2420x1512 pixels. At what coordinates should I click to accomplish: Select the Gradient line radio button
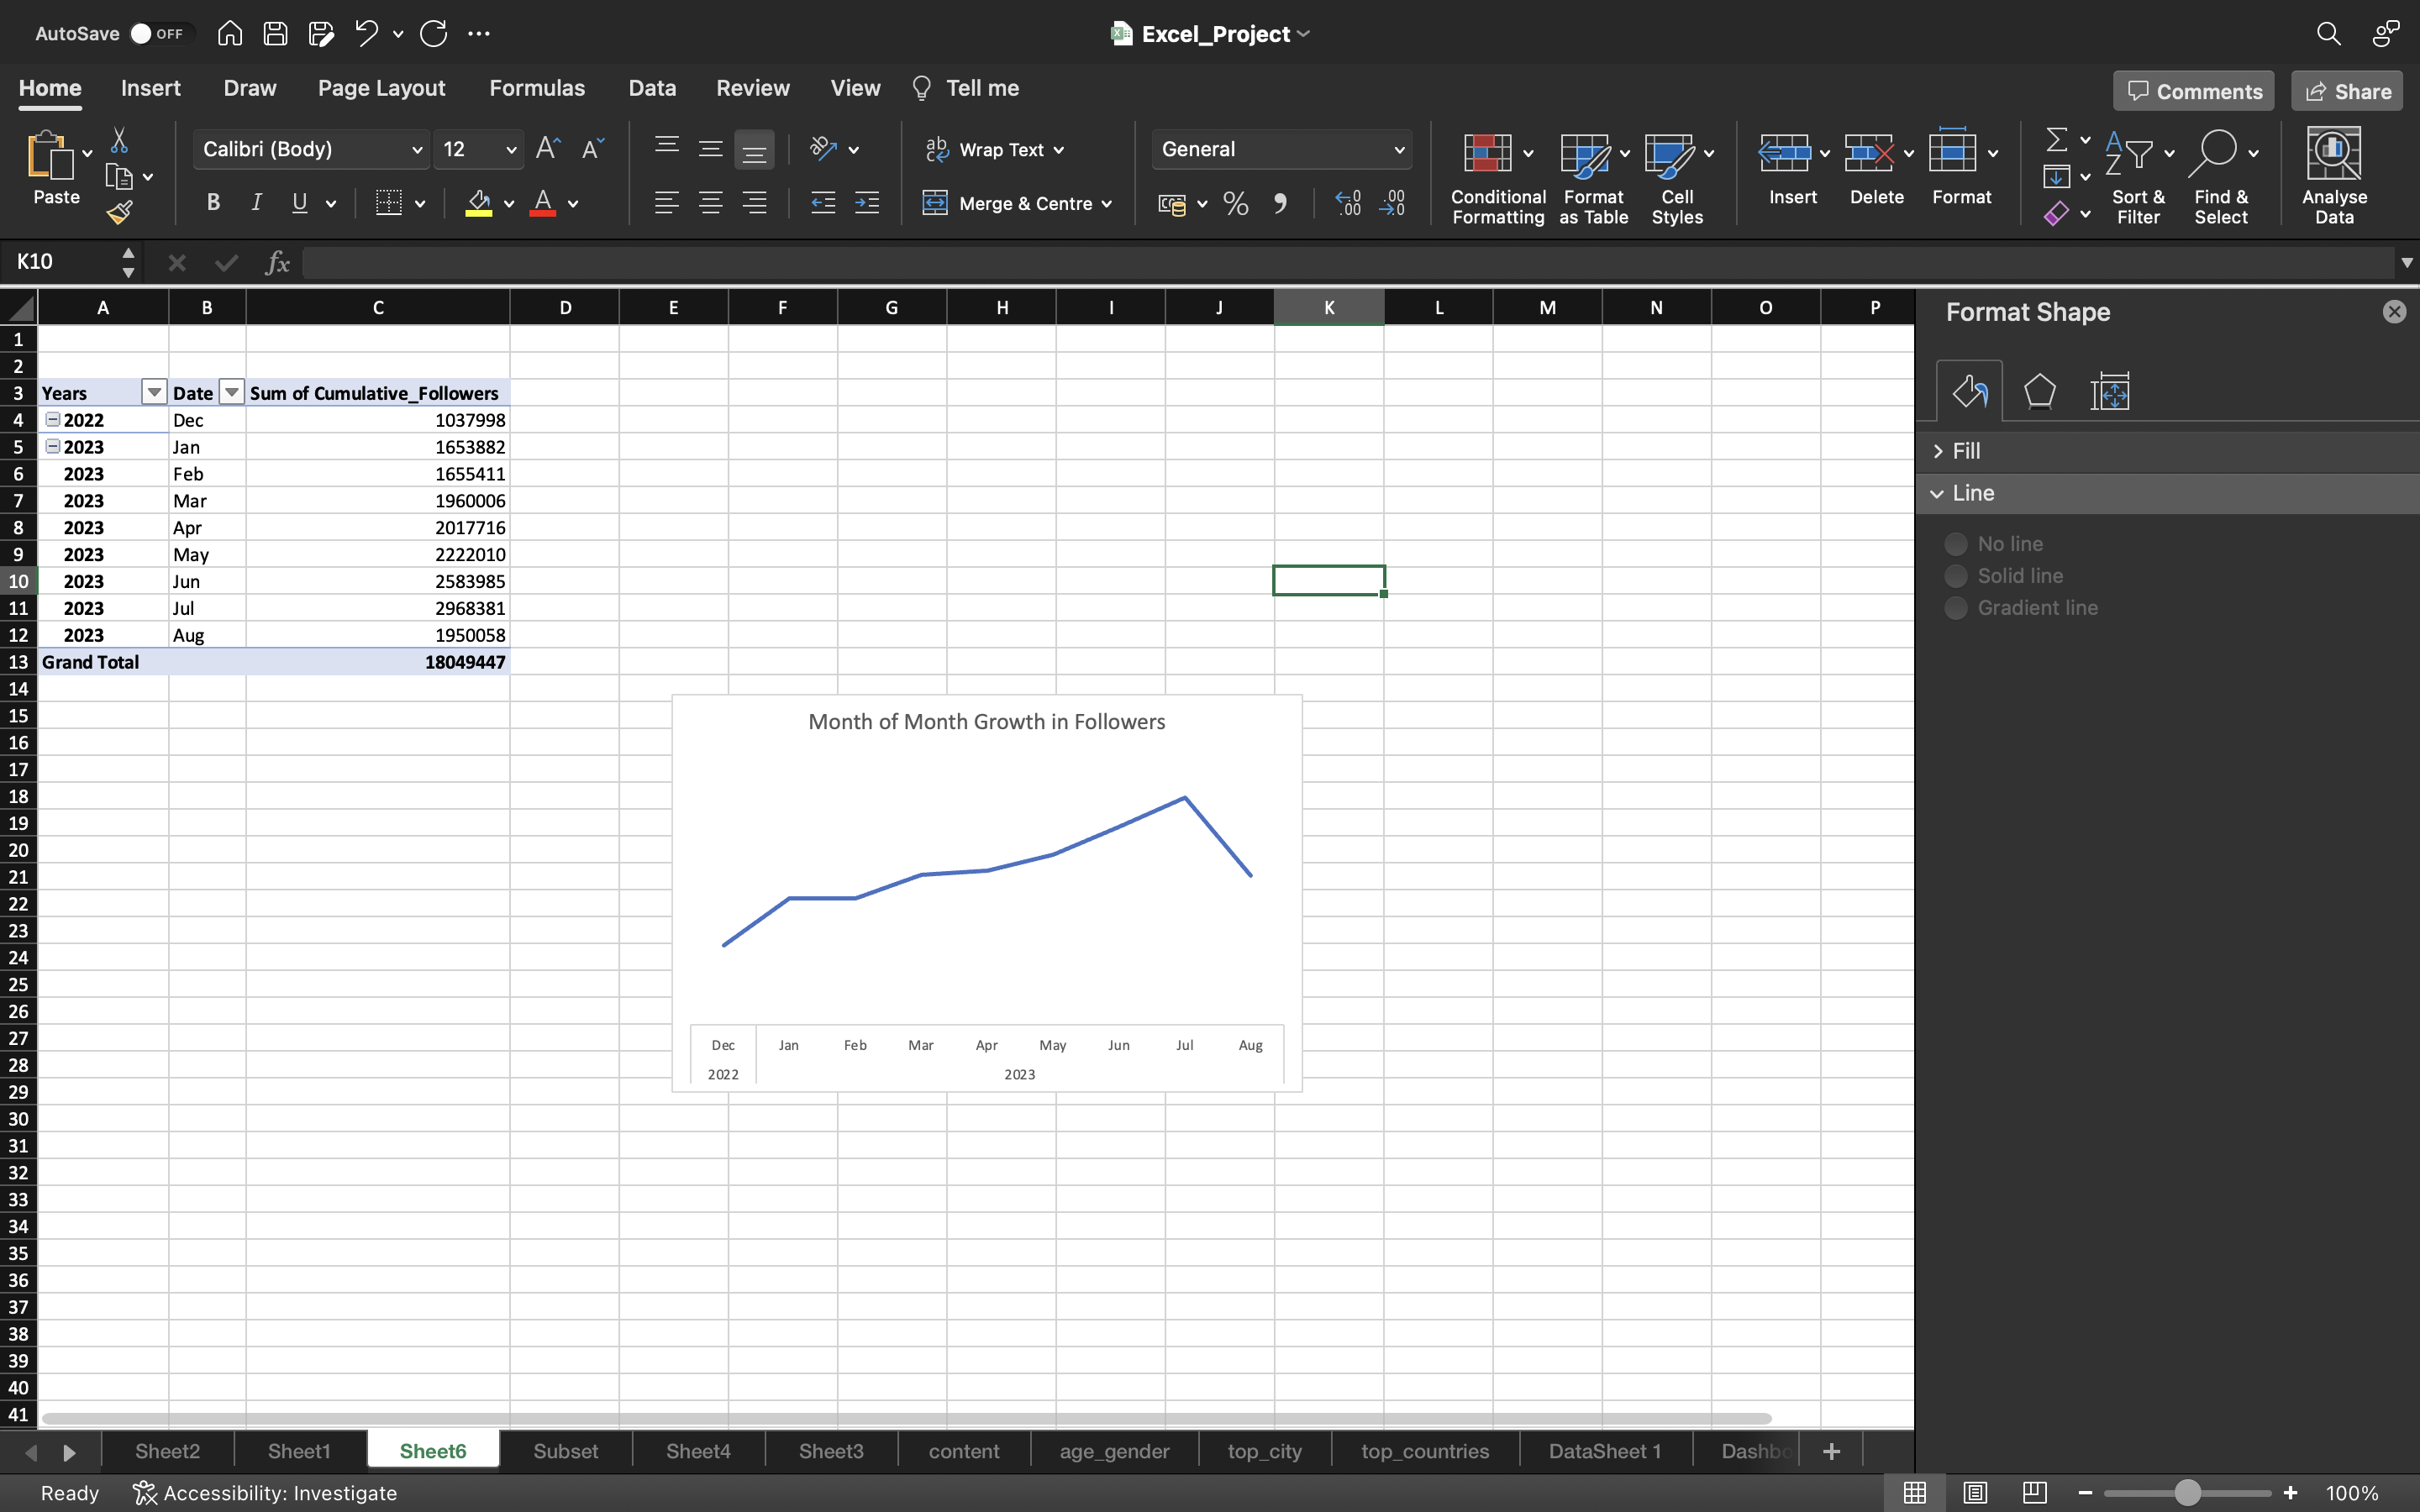(1954, 608)
